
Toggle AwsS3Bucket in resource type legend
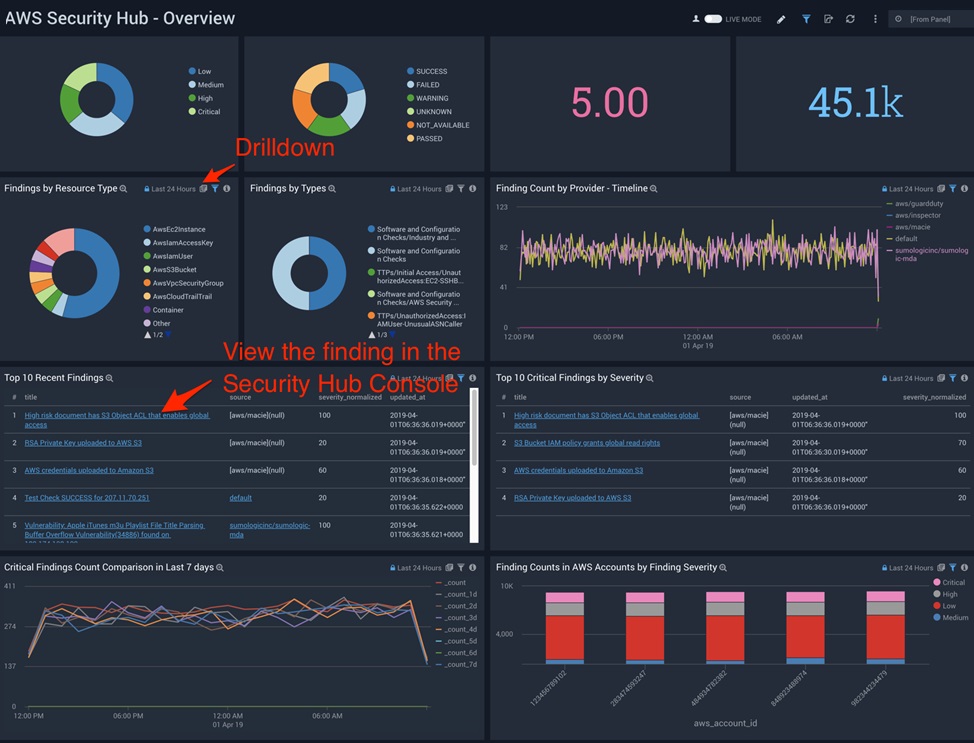click(x=170, y=270)
